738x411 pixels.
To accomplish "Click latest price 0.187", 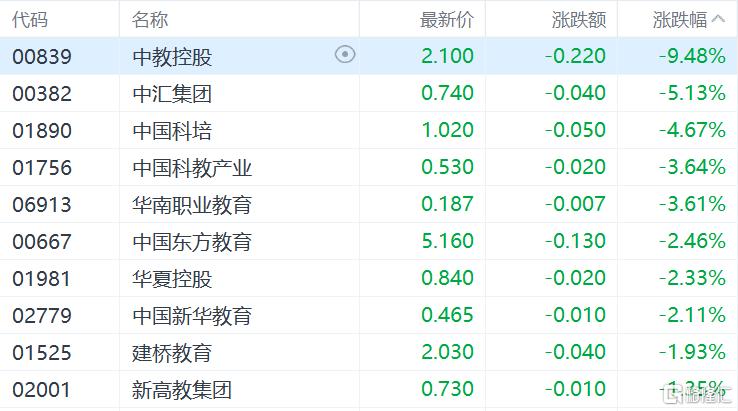I will coord(447,204).
